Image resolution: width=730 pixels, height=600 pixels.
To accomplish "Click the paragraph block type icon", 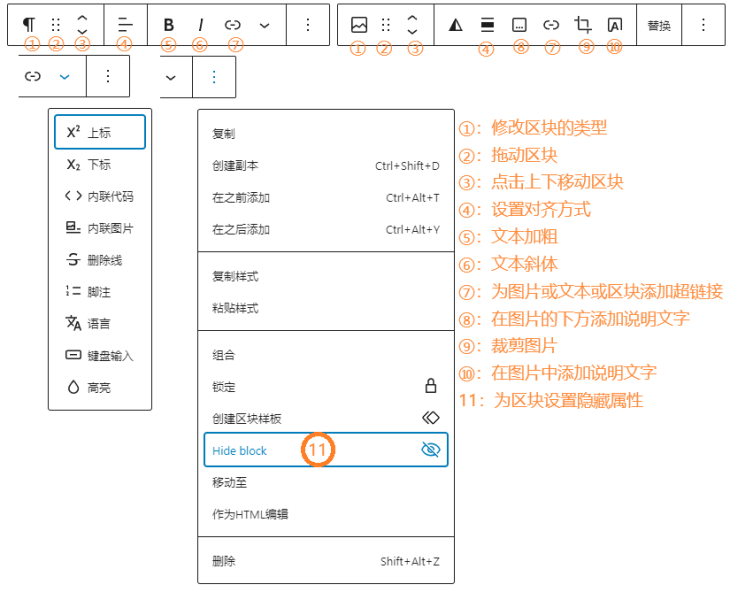I will click(x=29, y=24).
